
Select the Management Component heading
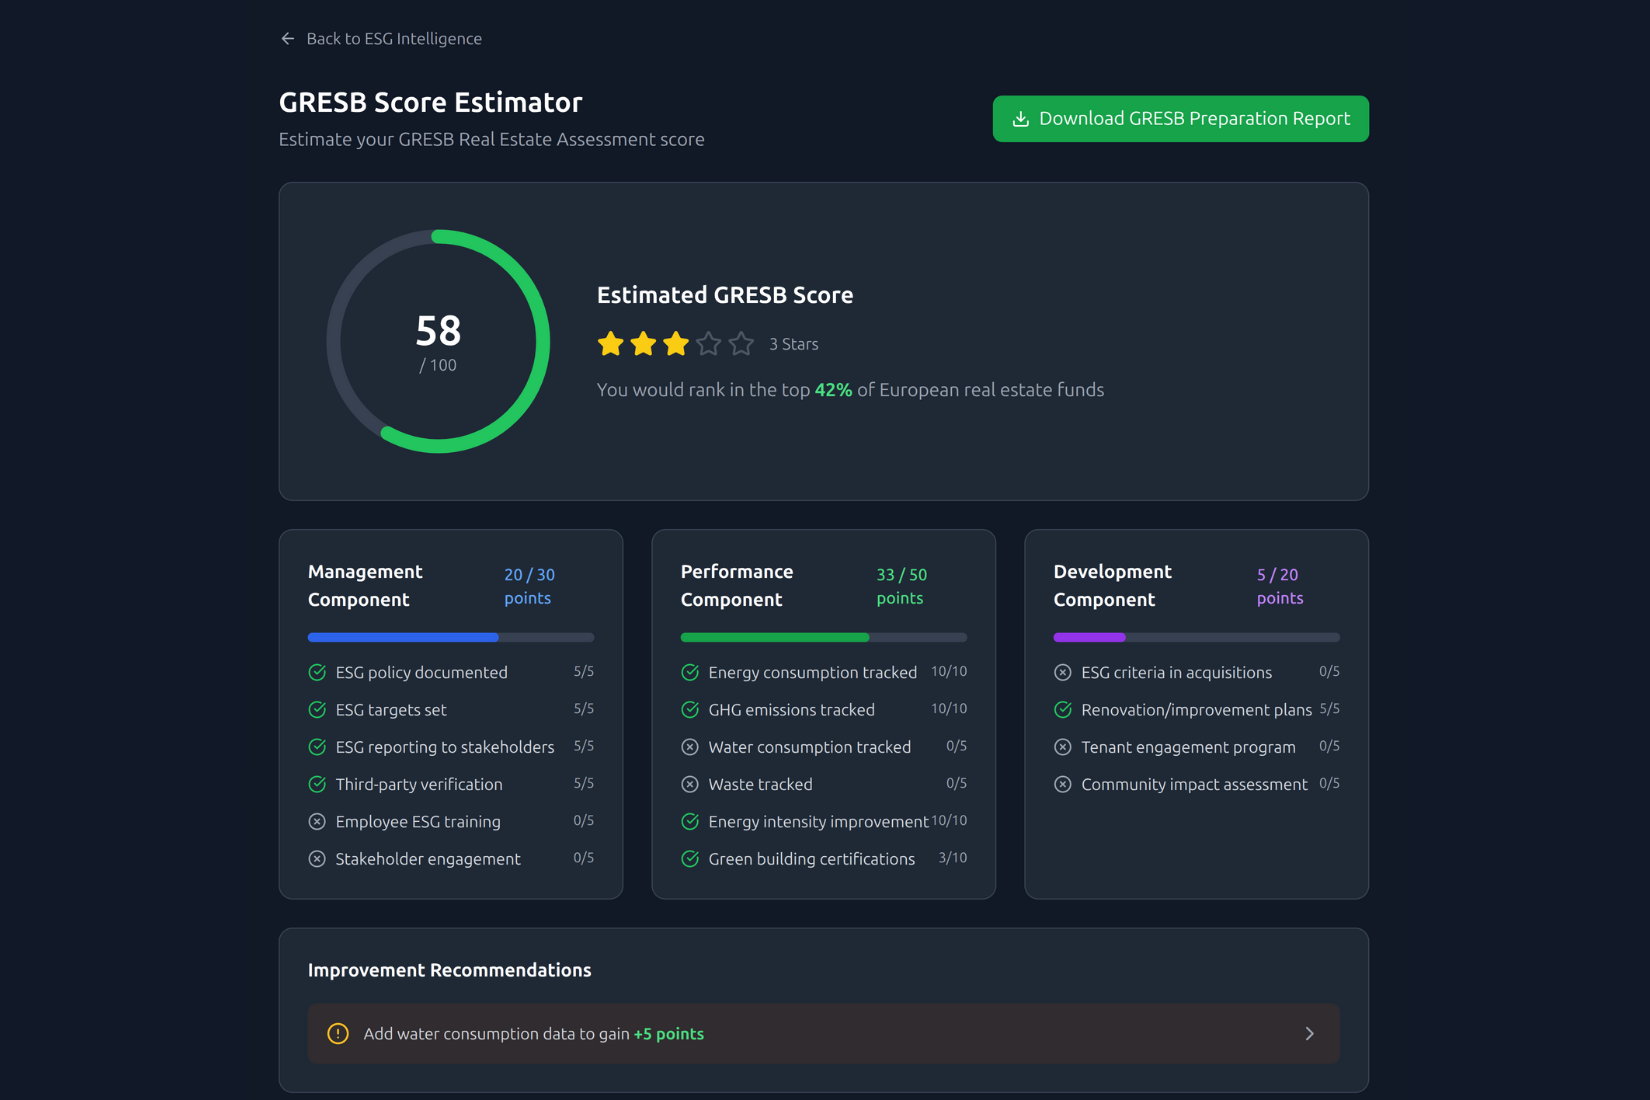365,586
